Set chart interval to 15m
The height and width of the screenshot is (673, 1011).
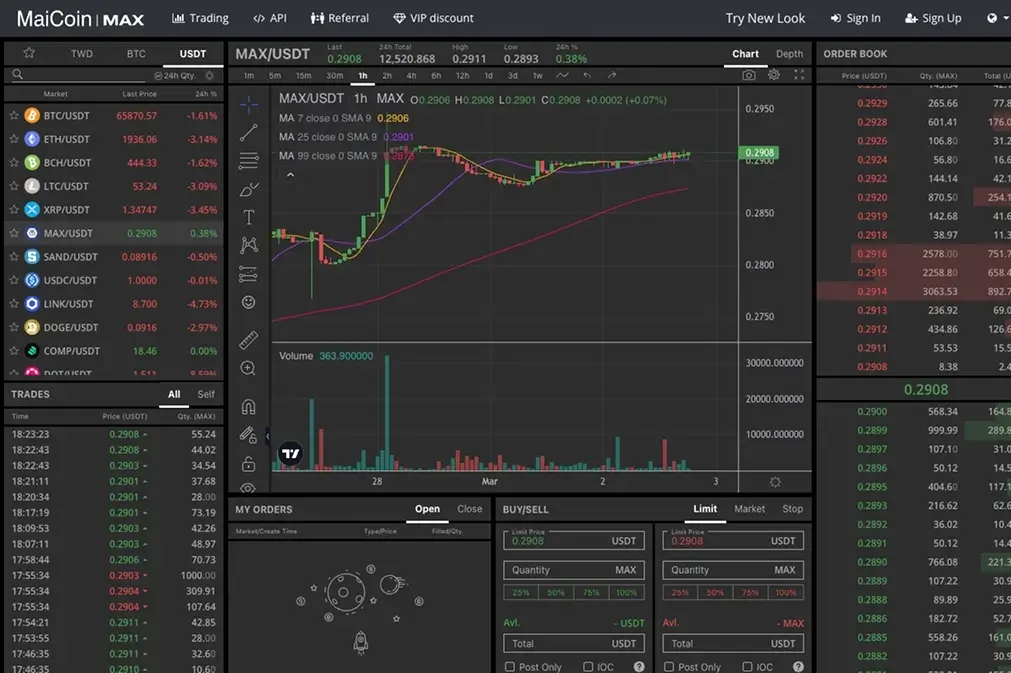[x=303, y=75]
